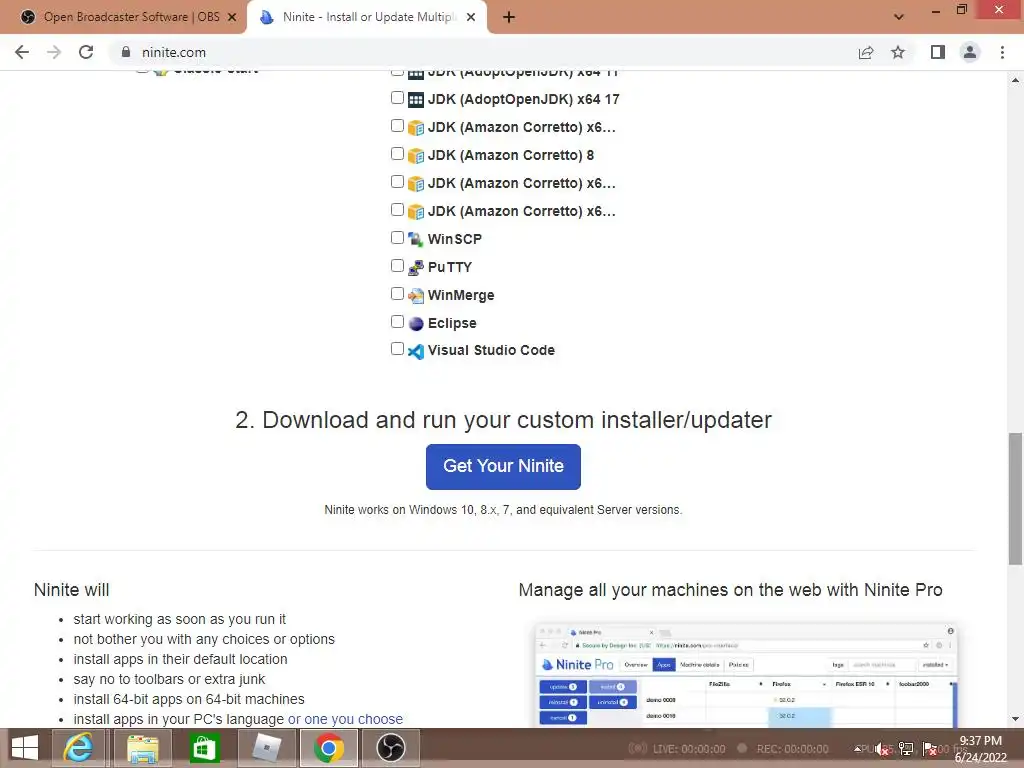Image resolution: width=1024 pixels, height=768 pixels.
Task: Open the Chrome three-dot menu
Action: [1002, 52]
